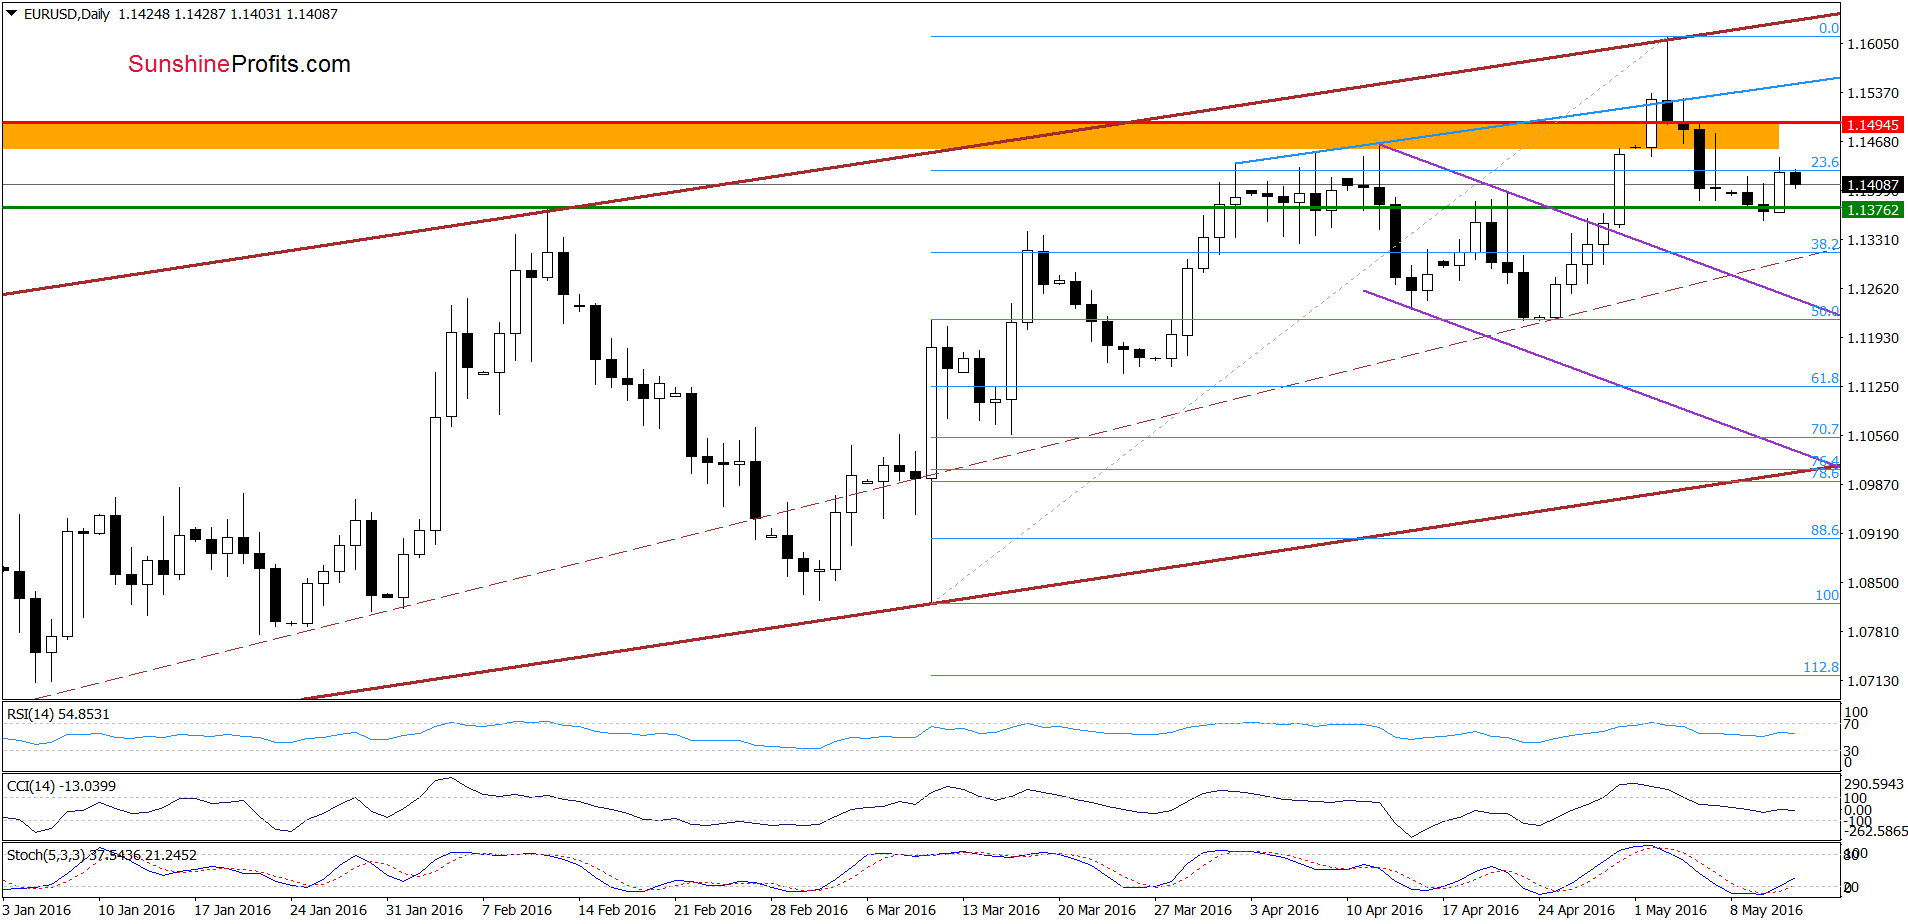Select the 1.15370 price axis value
The width and height of the screenshot is (1908, 924).
point(1873,93)
